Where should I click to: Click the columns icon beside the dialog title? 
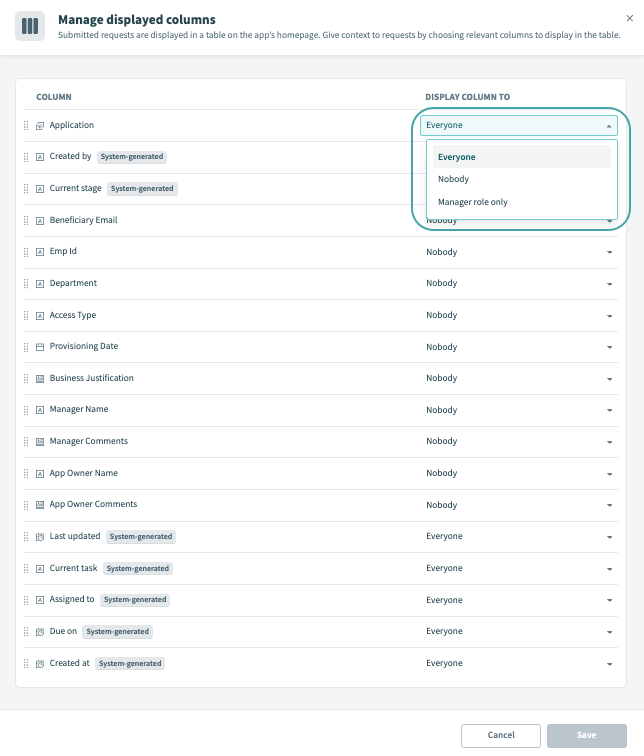coord(30,26)
